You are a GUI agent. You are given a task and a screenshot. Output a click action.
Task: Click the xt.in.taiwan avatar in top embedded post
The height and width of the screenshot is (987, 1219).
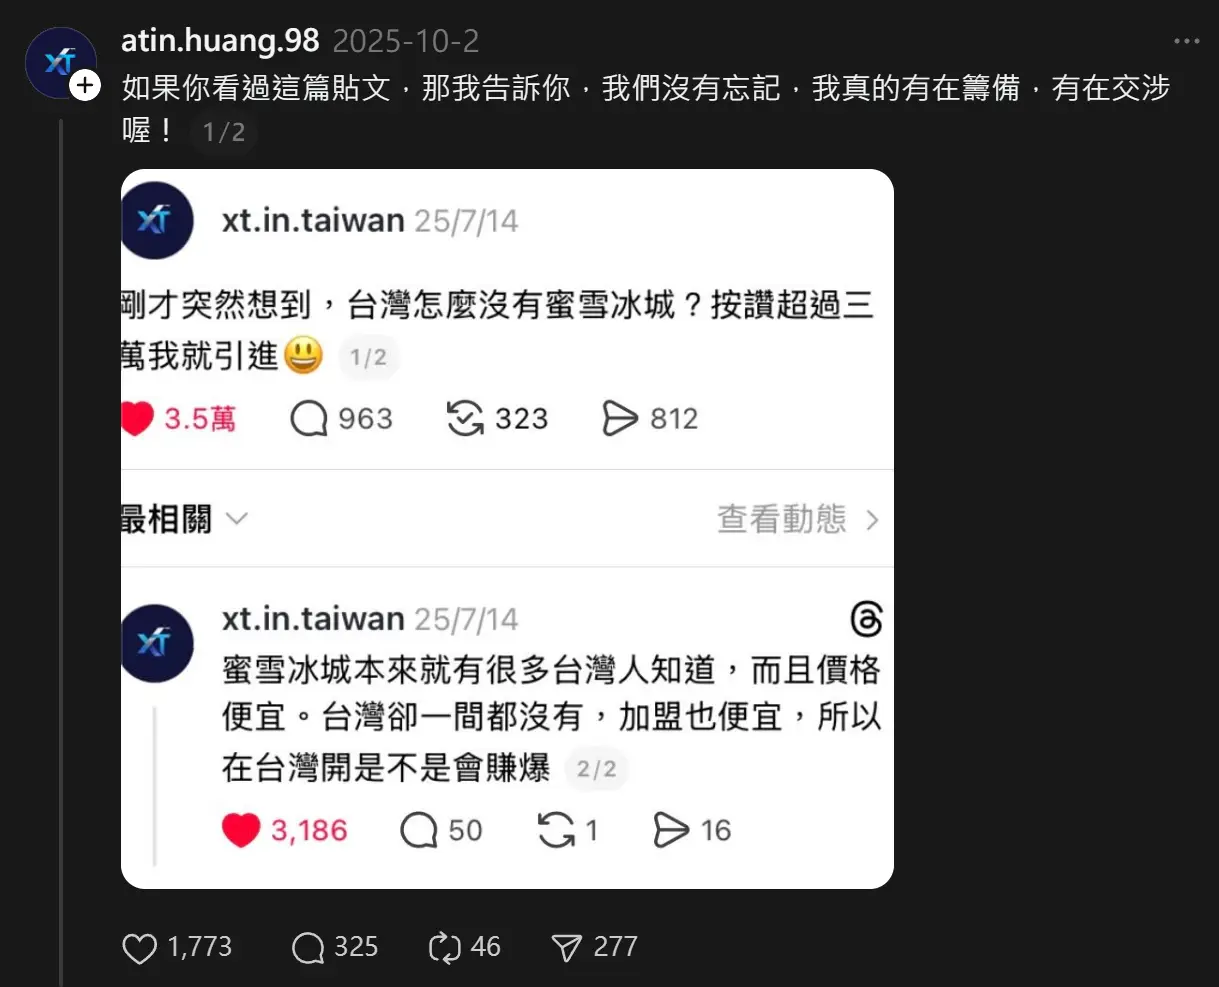pos(157,221)
